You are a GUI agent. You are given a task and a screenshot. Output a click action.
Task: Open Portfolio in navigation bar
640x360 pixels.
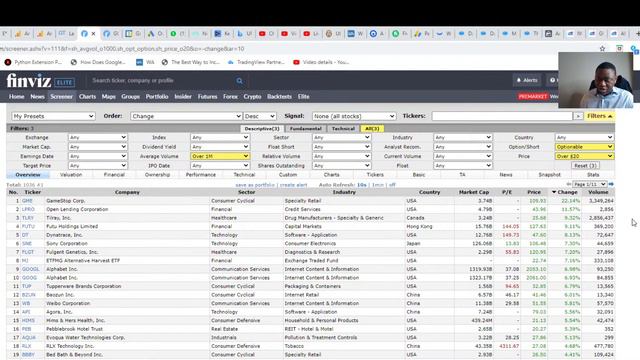click(x=157, y=97)
